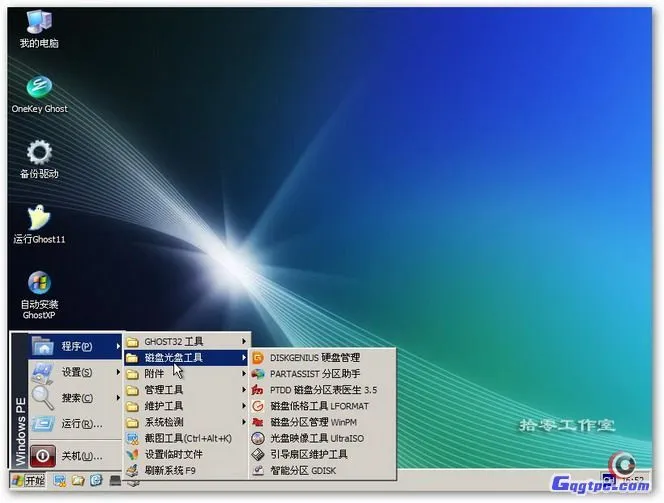This screenshot has height=503, width=664.
Task: Click the 开始 start button
Action: click(x=28, y=481)
